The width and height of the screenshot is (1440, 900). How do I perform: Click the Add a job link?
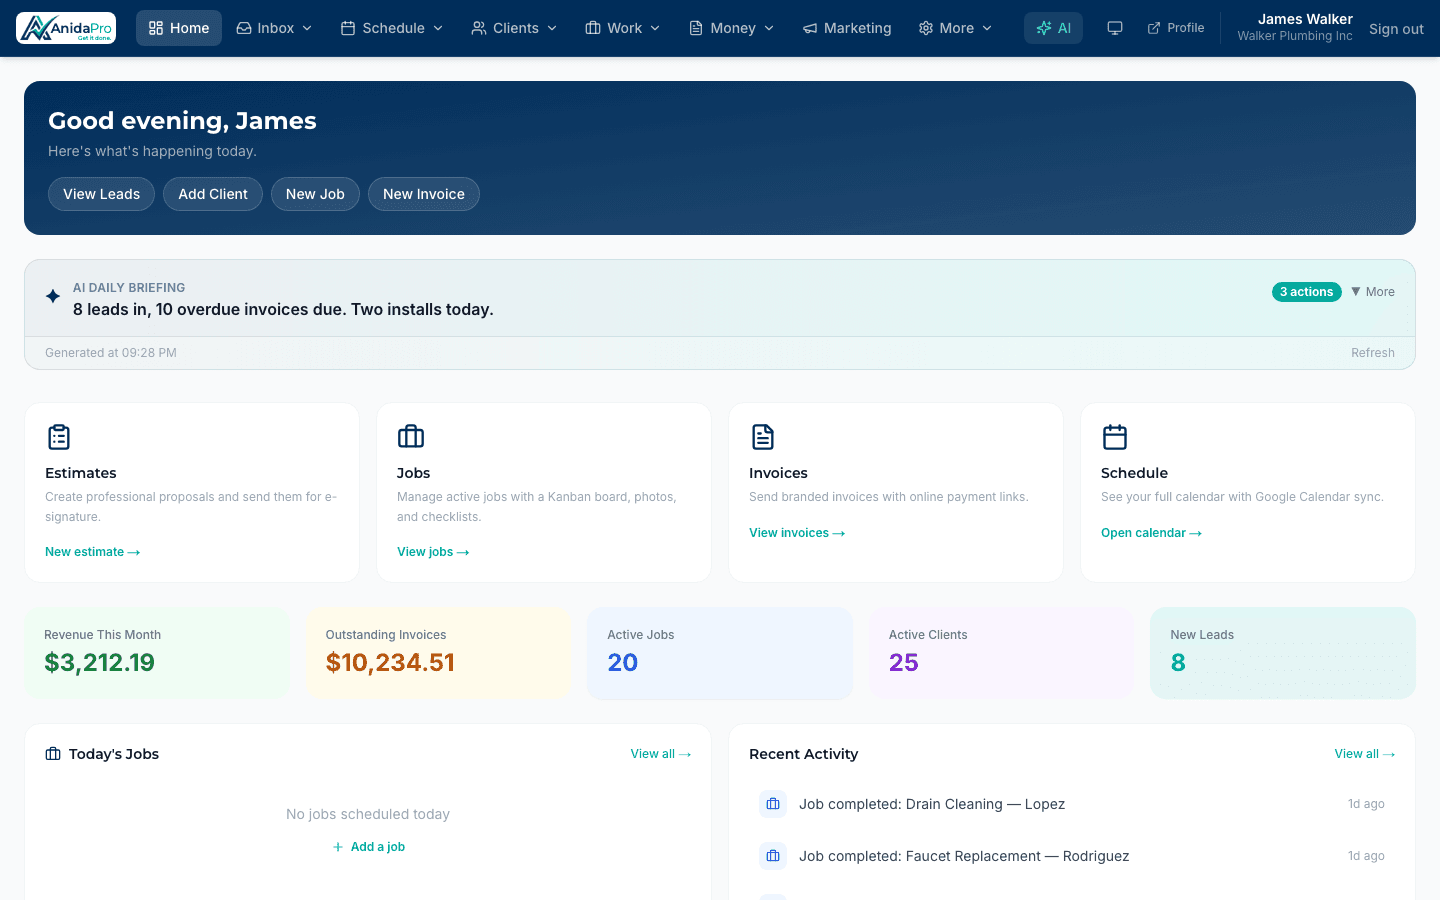[x=368, y=847]
